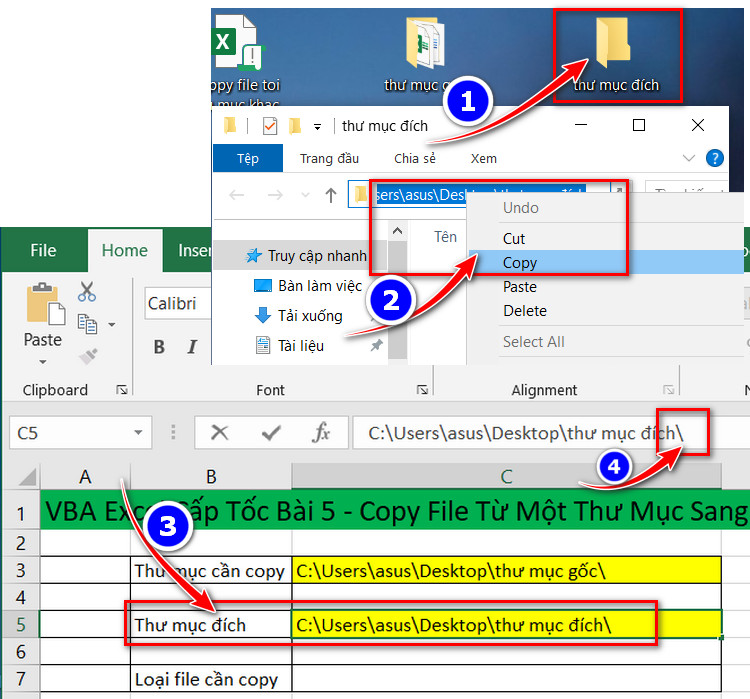This screenshot has height=699, width=750.
Task: Toggle Bold formatting
Action: tap(159, 346)
